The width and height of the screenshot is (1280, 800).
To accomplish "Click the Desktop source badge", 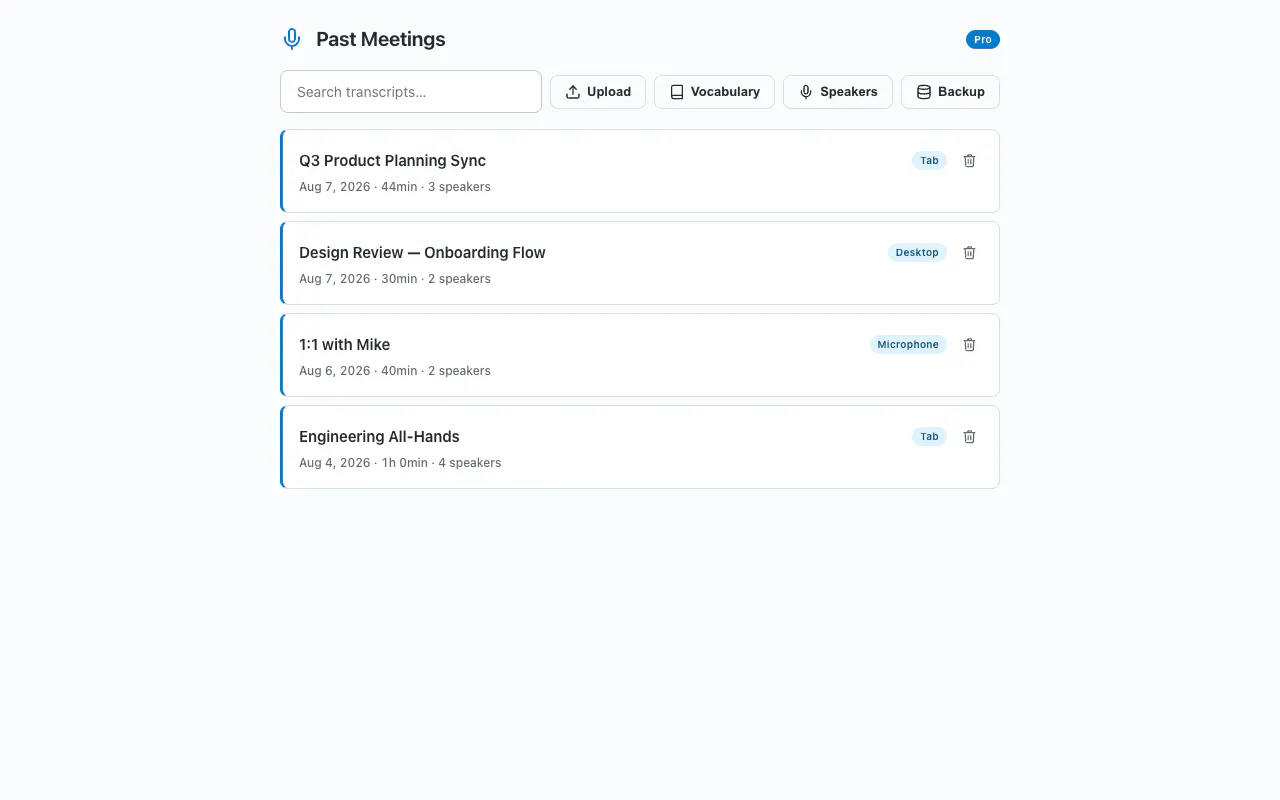I will (917, 253).
